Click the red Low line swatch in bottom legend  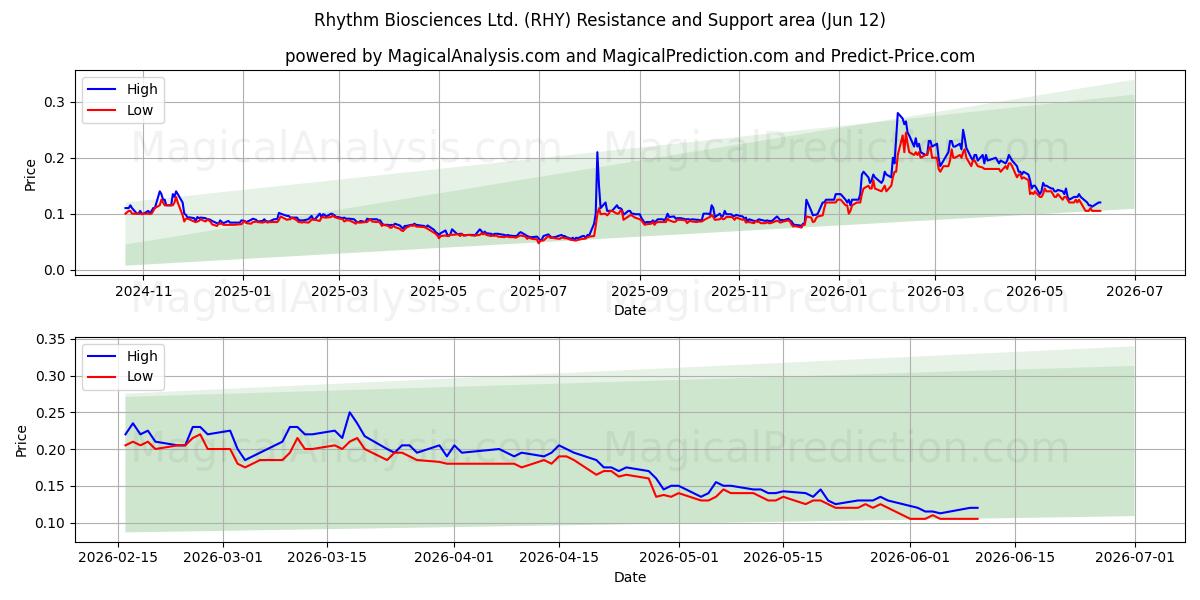point(104,378)
